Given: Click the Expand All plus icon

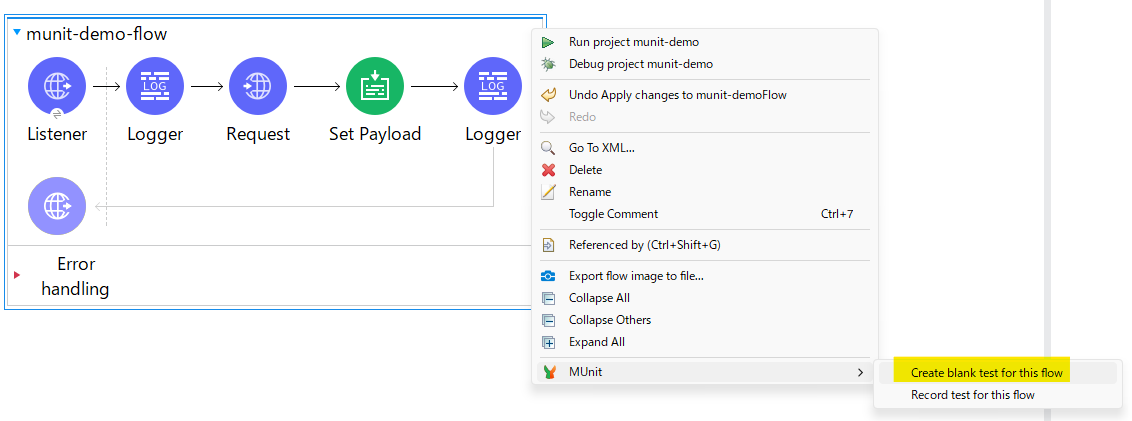Looking at the screenshot, I should pyautogui.click(x=549, y=342).
